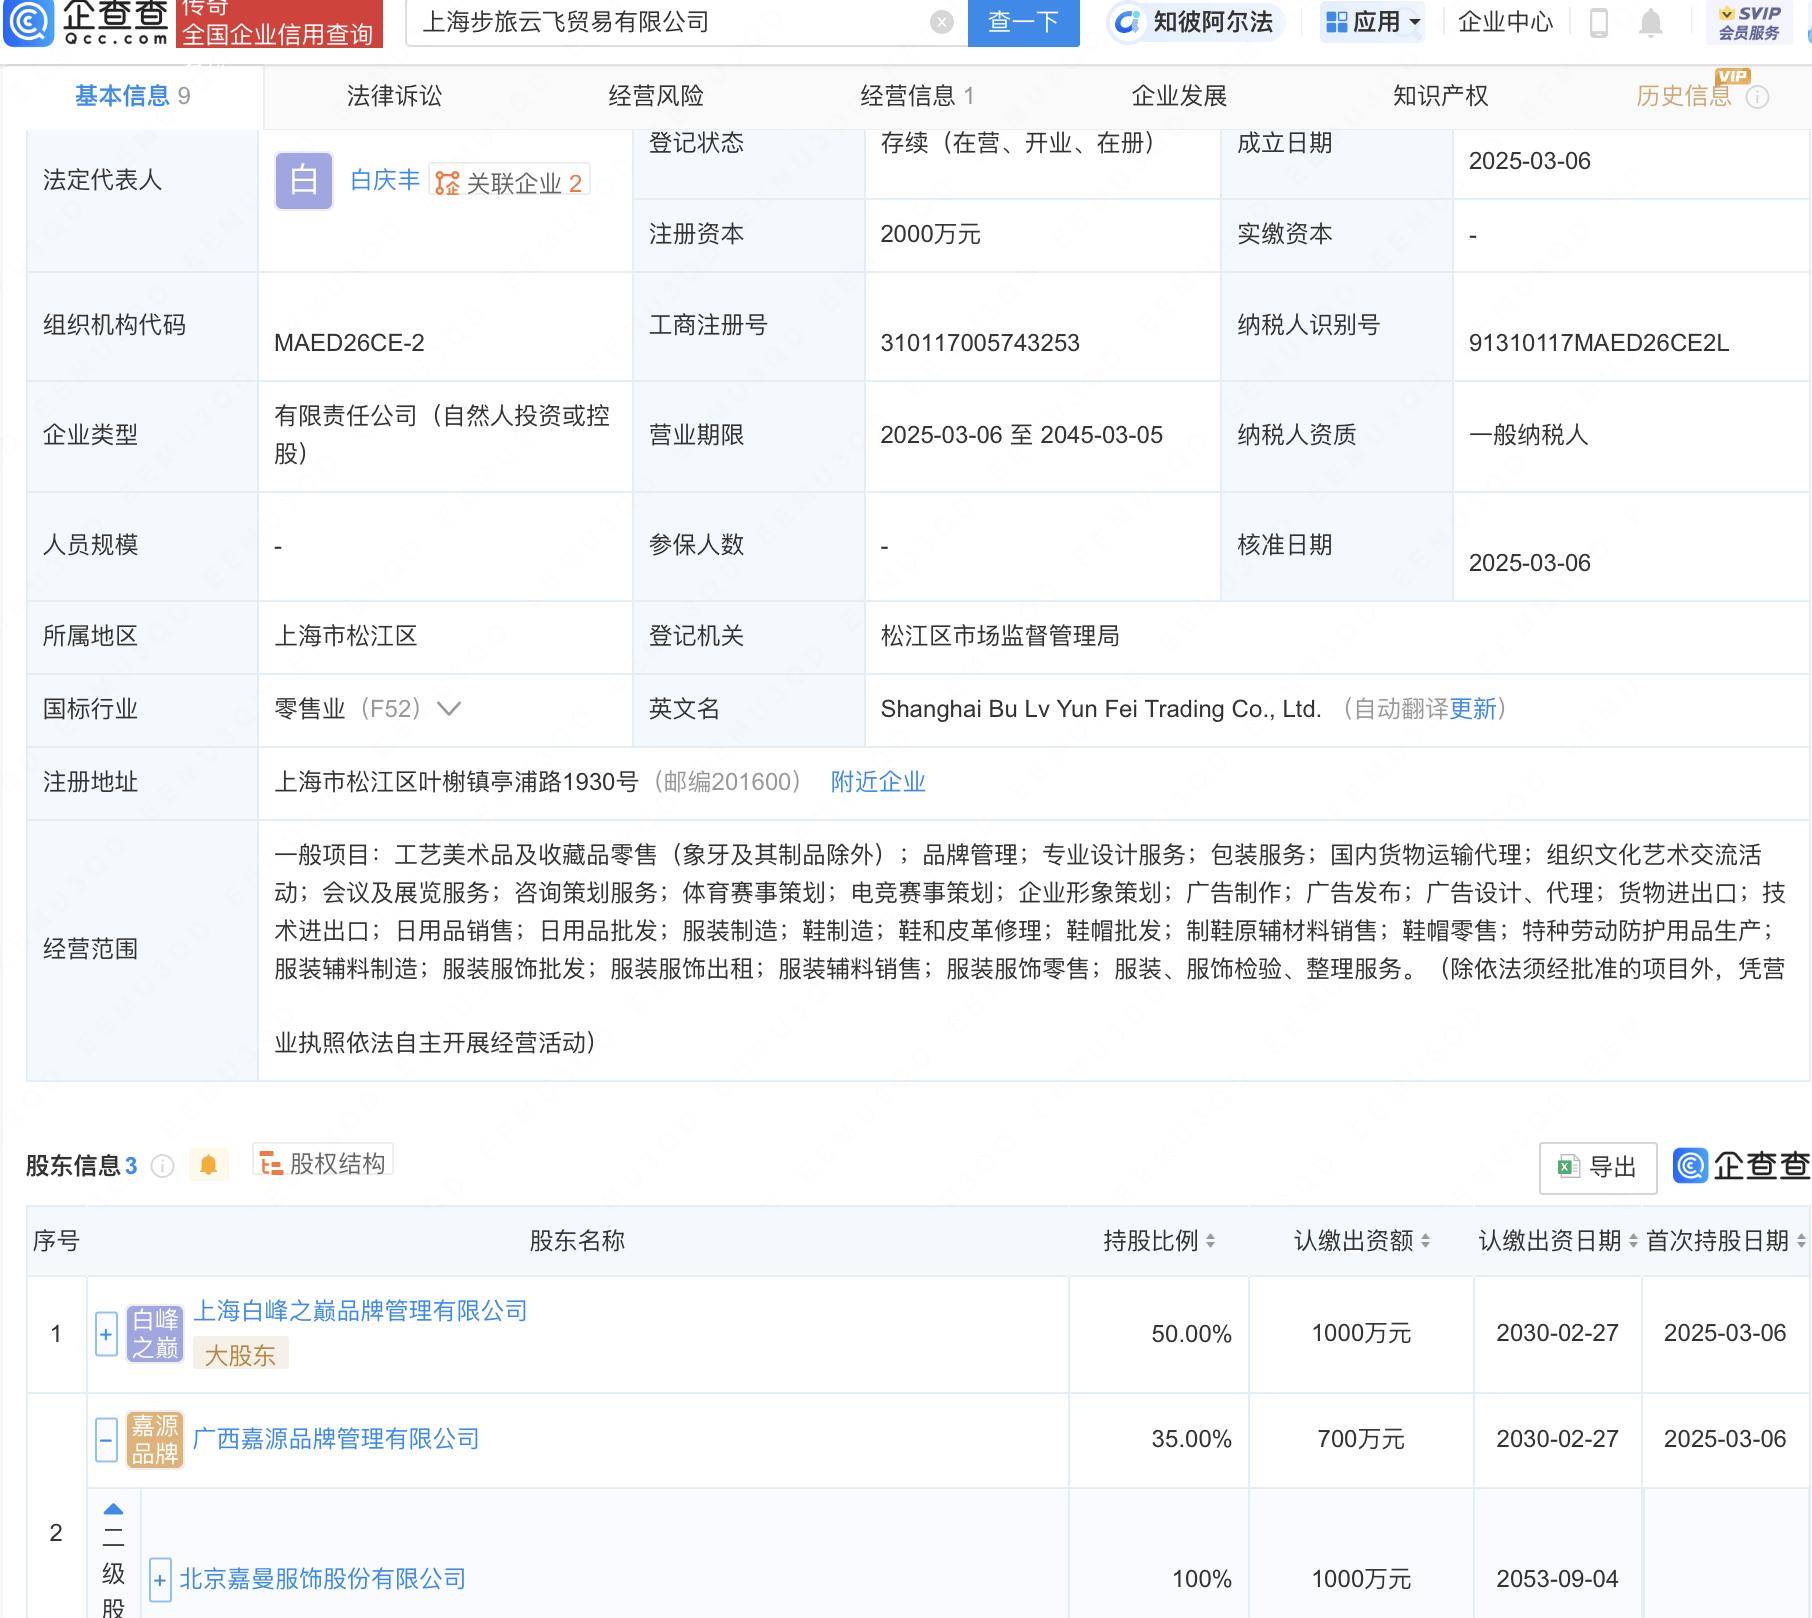Image resolution: width=1812 pixels, height=1618 pixels.
Task: Collapse the 二级股 sub-shareholder arrow
Action: (114, 1509)
